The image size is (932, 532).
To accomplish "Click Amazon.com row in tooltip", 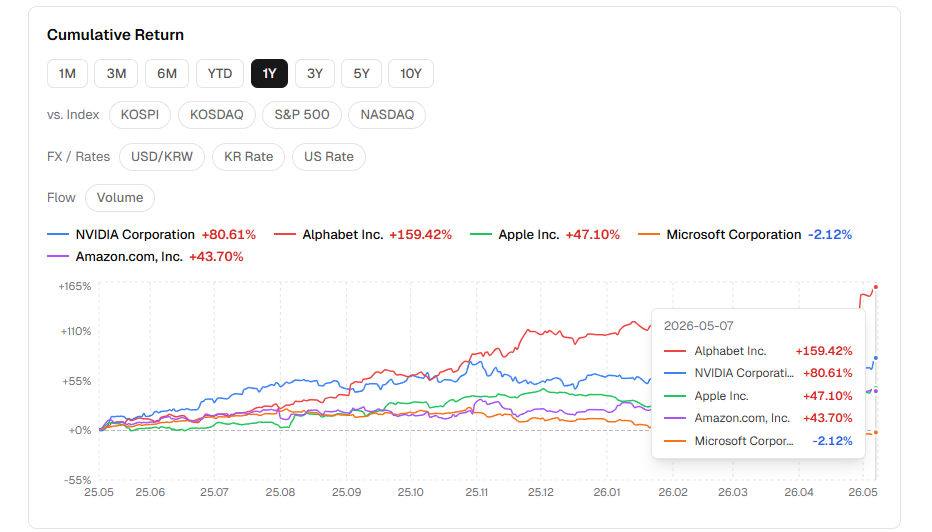I will 758,418.
